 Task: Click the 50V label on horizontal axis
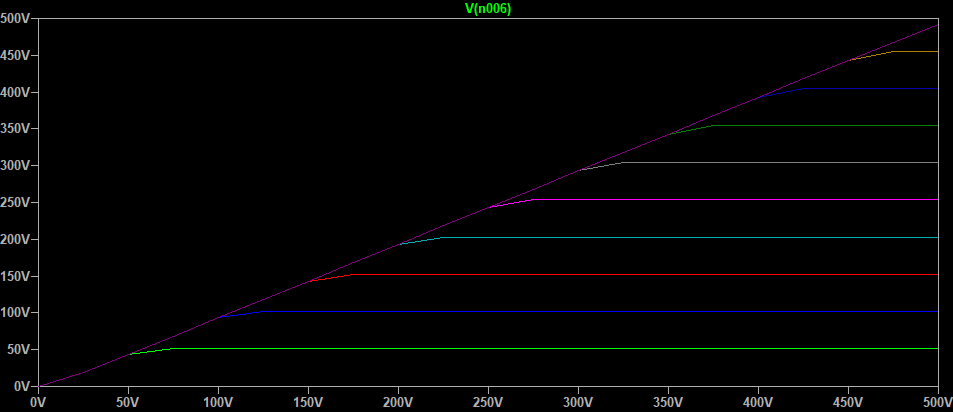pos(128,402)
